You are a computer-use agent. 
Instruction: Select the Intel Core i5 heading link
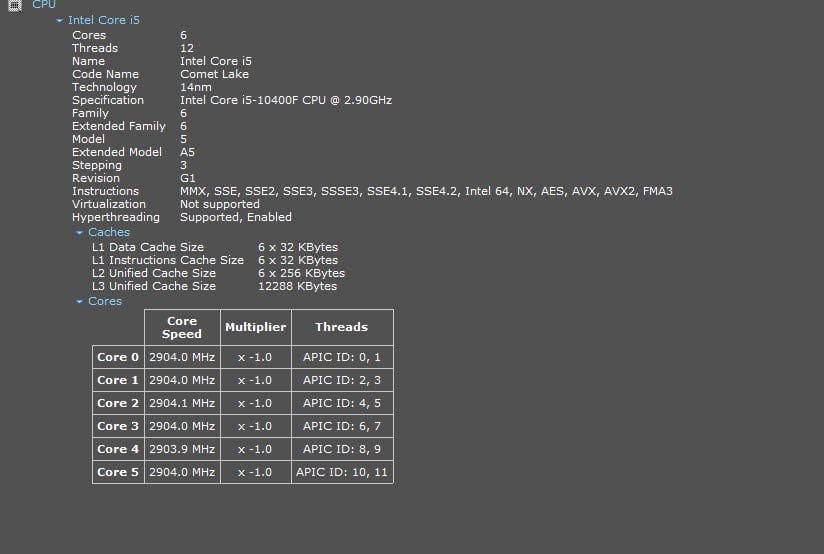(104, 20)
